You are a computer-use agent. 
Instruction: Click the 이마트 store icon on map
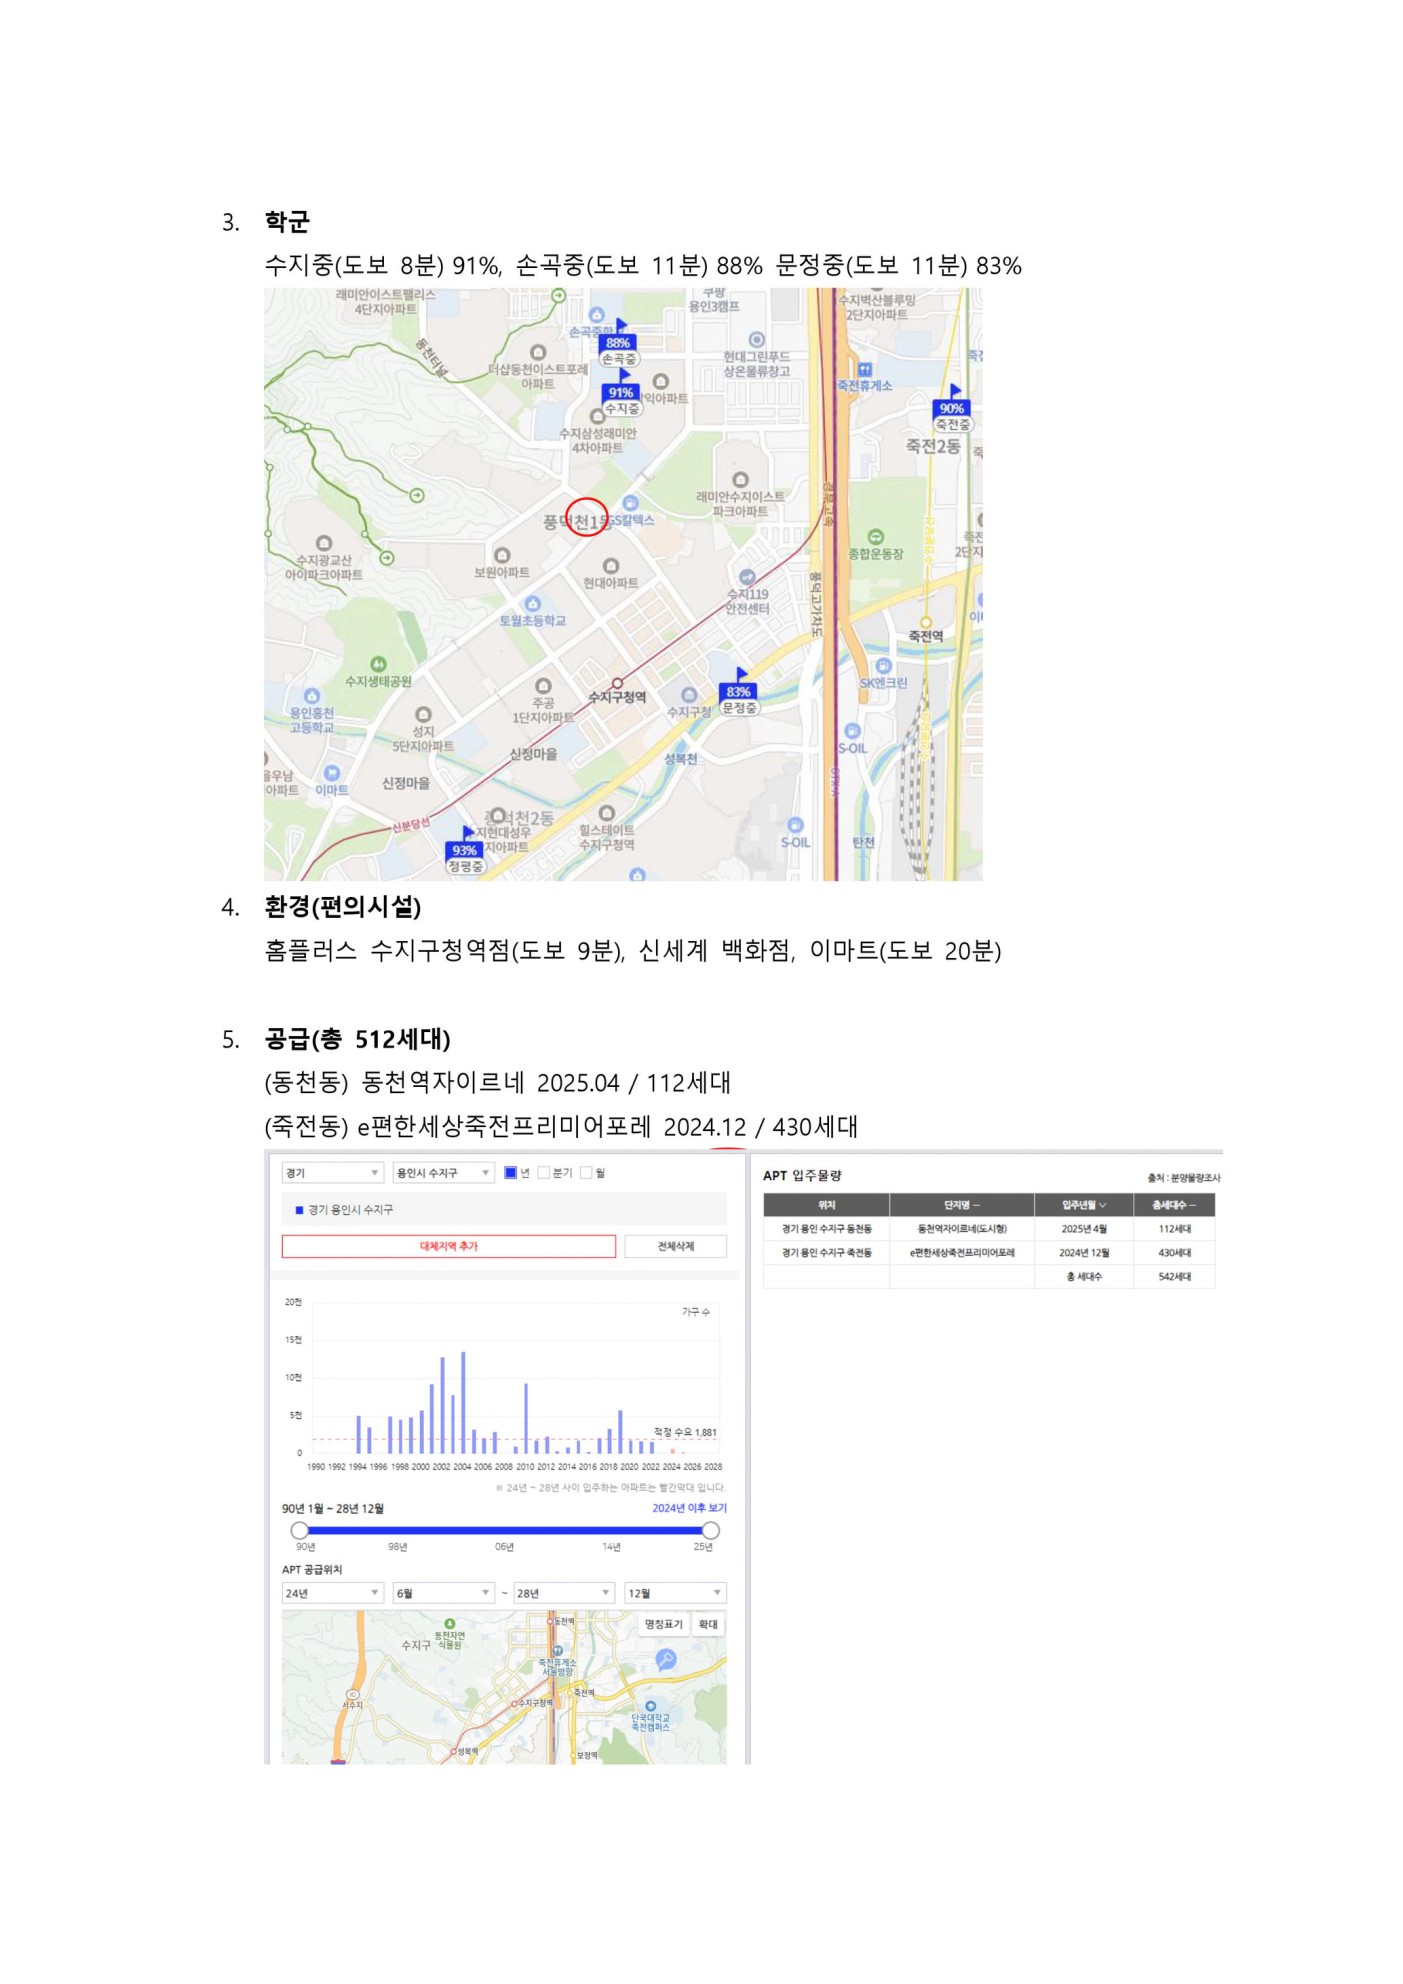click(x=332, y=773)
